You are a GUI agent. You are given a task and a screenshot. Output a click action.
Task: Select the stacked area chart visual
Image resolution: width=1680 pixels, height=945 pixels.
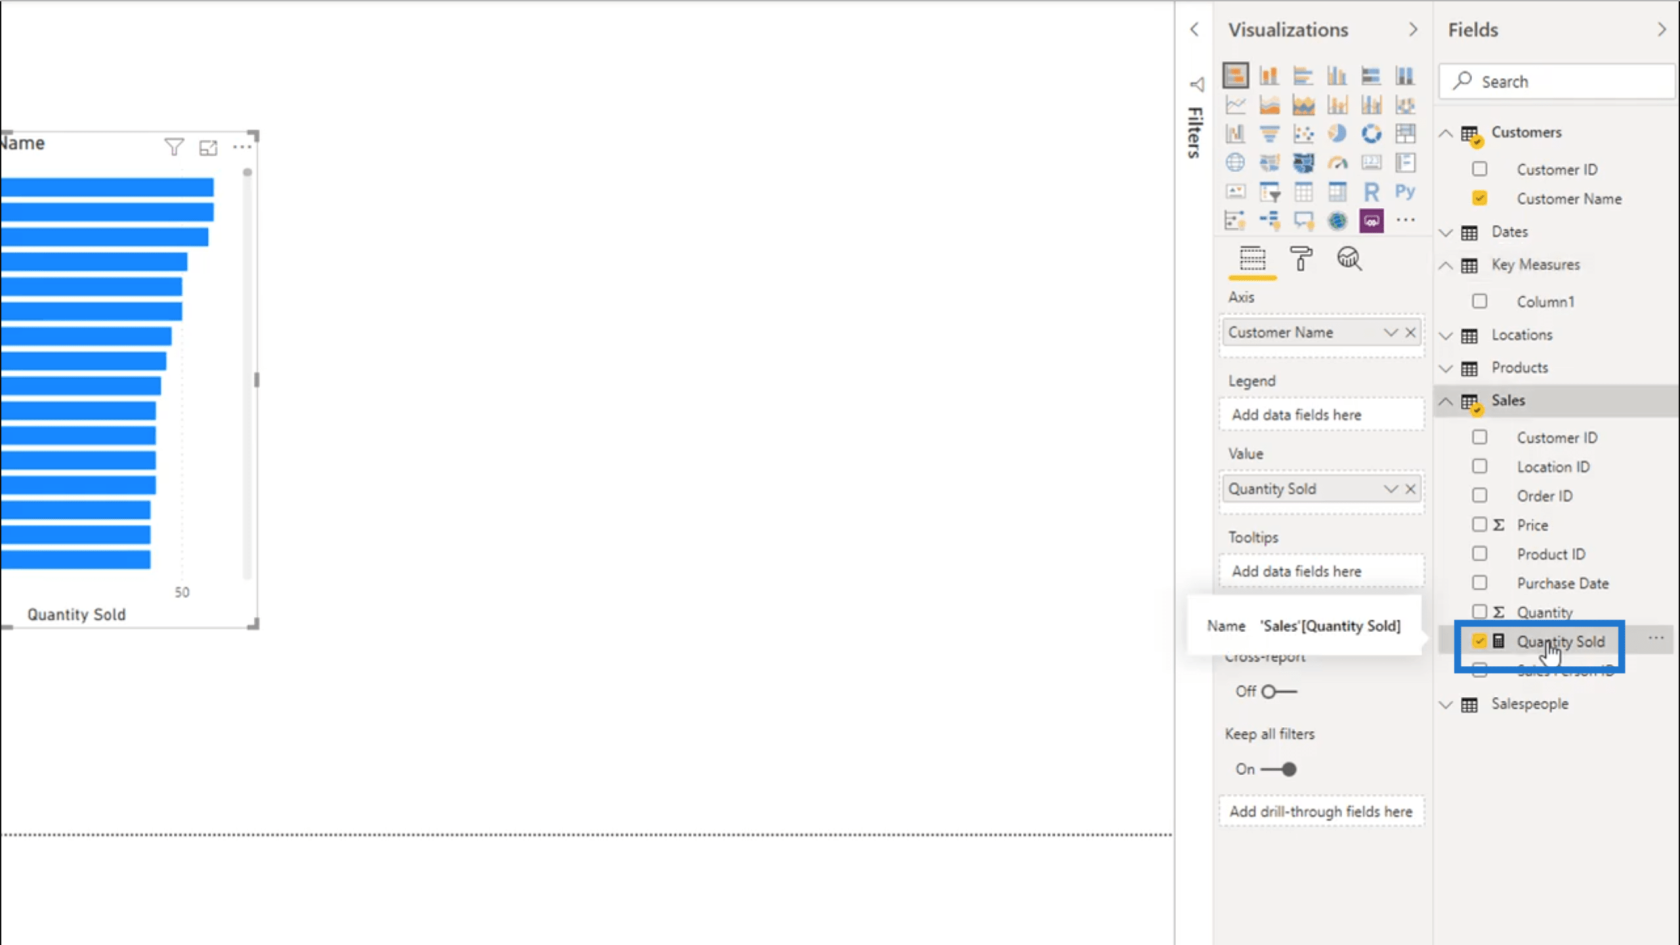point(1303,104)
